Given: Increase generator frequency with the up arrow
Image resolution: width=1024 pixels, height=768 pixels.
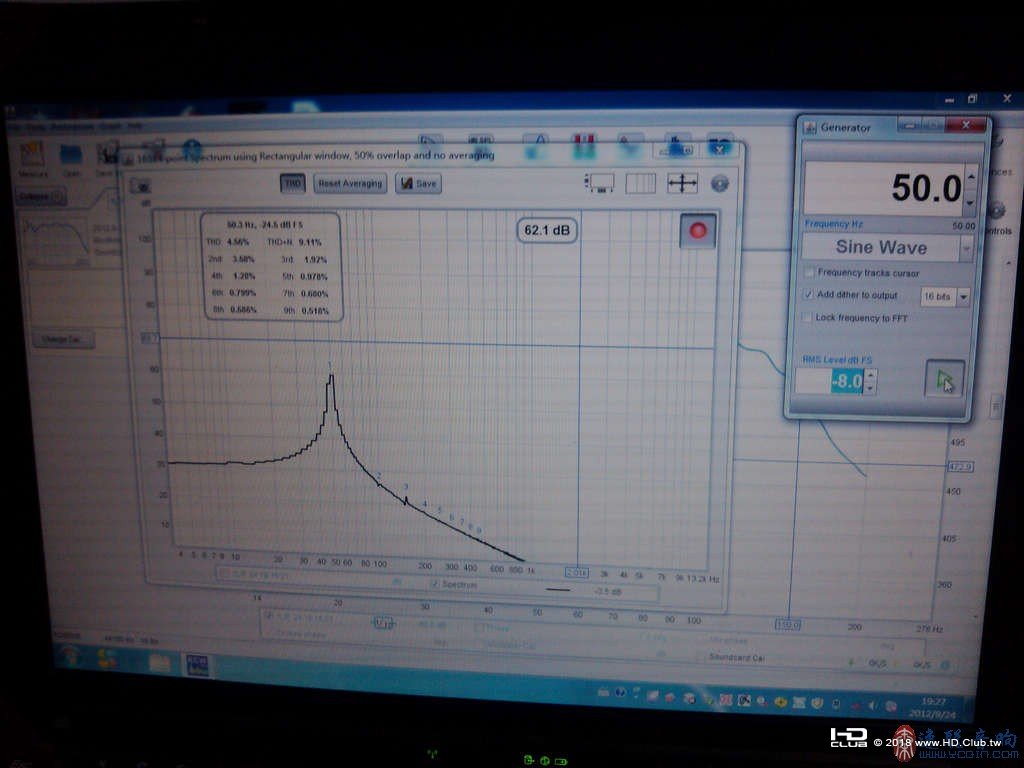Looking at the screenshot, I should (x=970, y=176).
